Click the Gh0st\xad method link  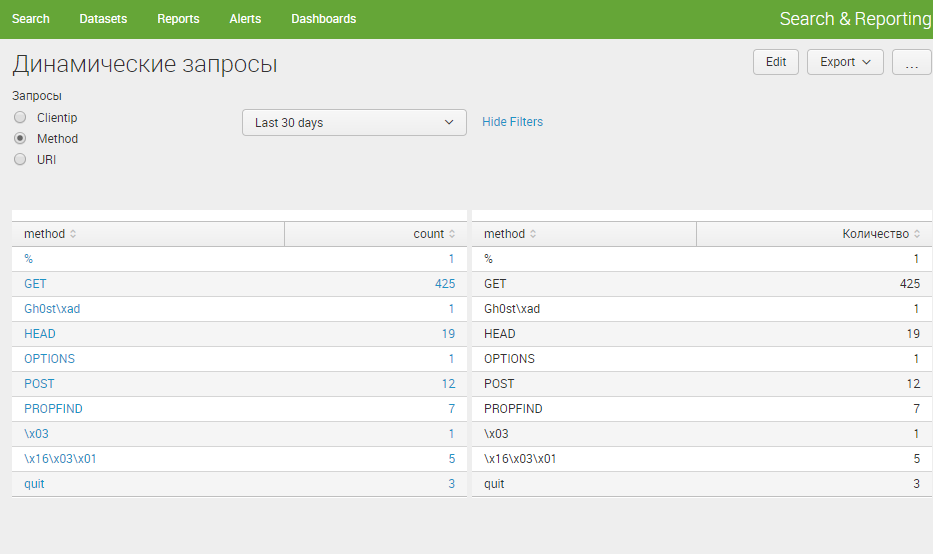(52, 309)
